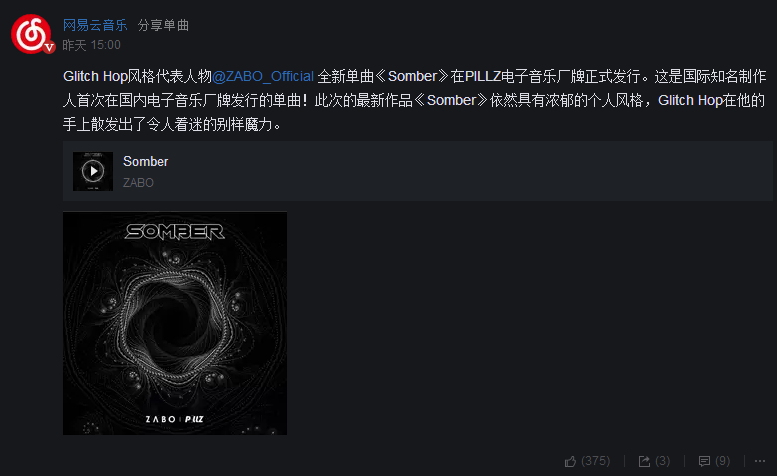This screenshot has width=777, height=476.
Task: Click empty area of Somber song card
Action: click(446, 171)
